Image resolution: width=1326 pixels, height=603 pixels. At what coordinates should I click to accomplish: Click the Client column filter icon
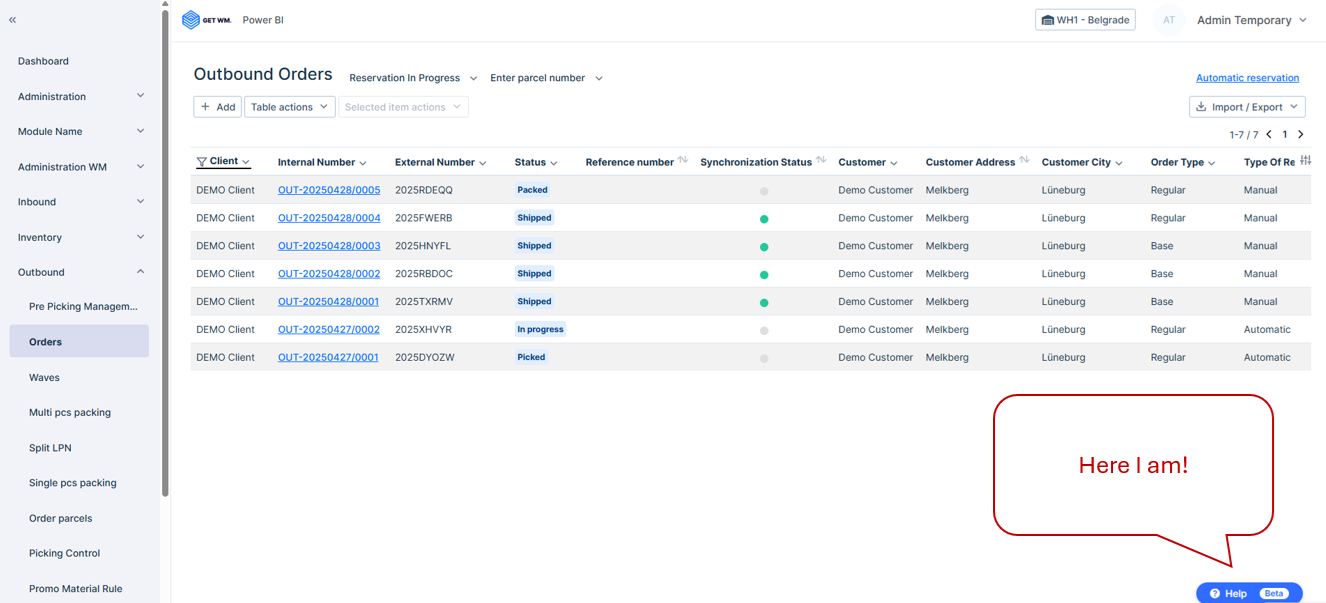[202, 162]
